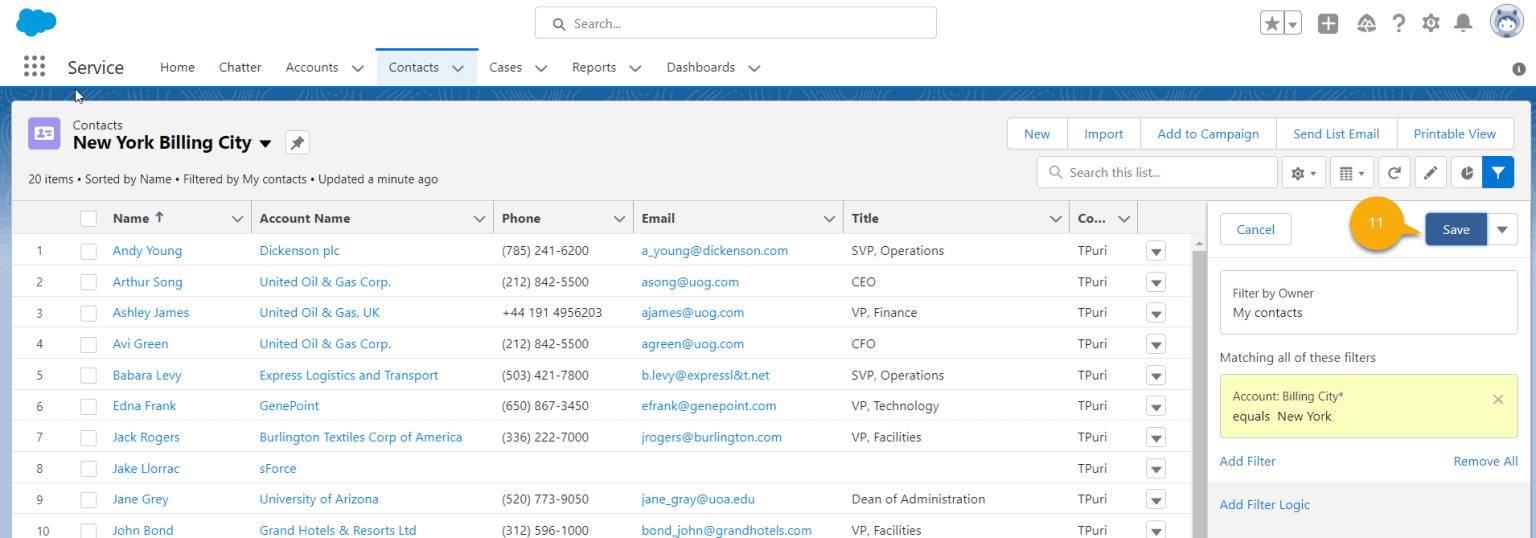Go to the Chatter tab

(x=240, y=68)
